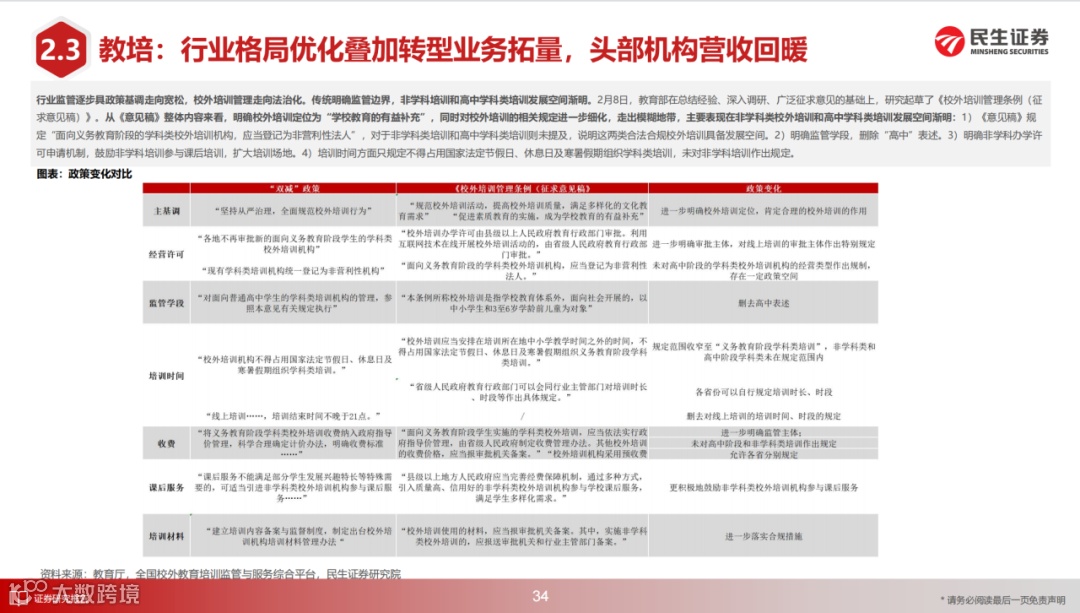Click the cell '删去高中表述'
Image resolution: width=1080 pixels, height=613 pixels.
click(x=763, y=303)
